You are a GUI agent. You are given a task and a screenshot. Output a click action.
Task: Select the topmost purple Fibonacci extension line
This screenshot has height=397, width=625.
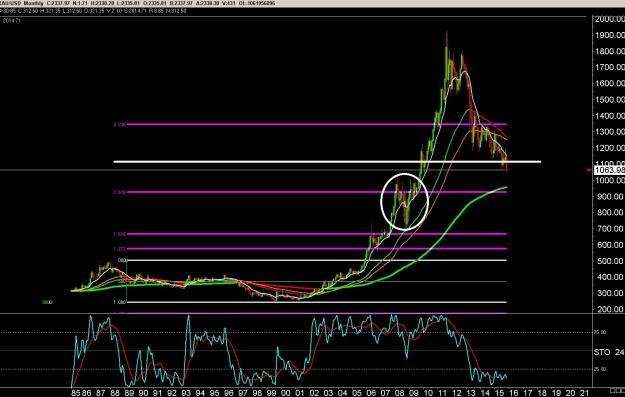(317, 124)
